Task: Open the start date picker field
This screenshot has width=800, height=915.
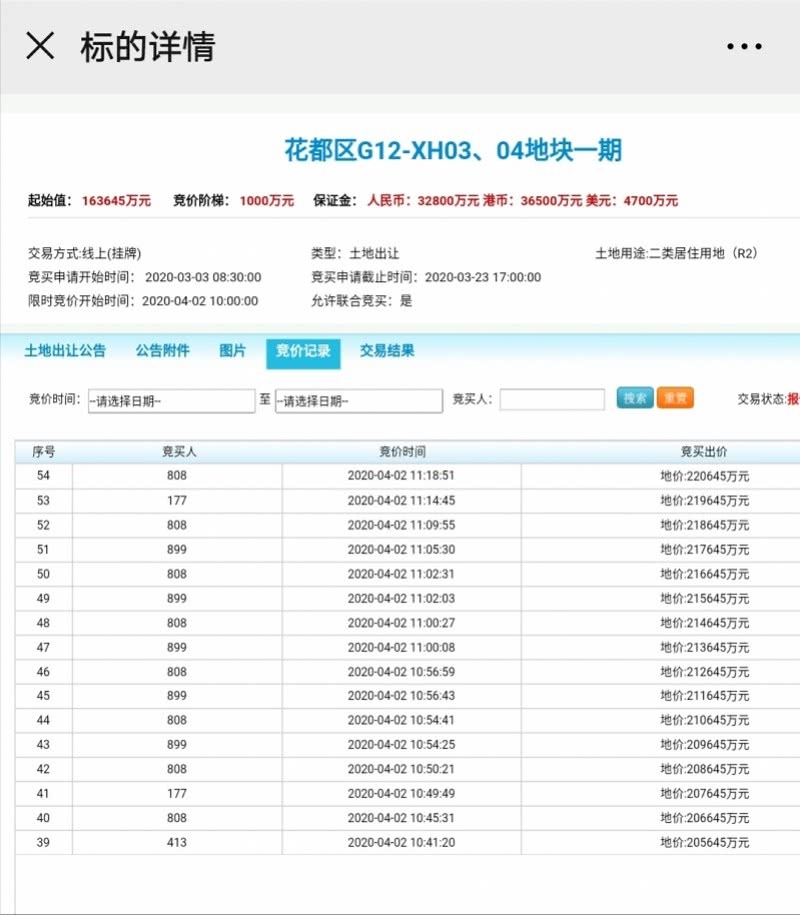Action: 171,400
